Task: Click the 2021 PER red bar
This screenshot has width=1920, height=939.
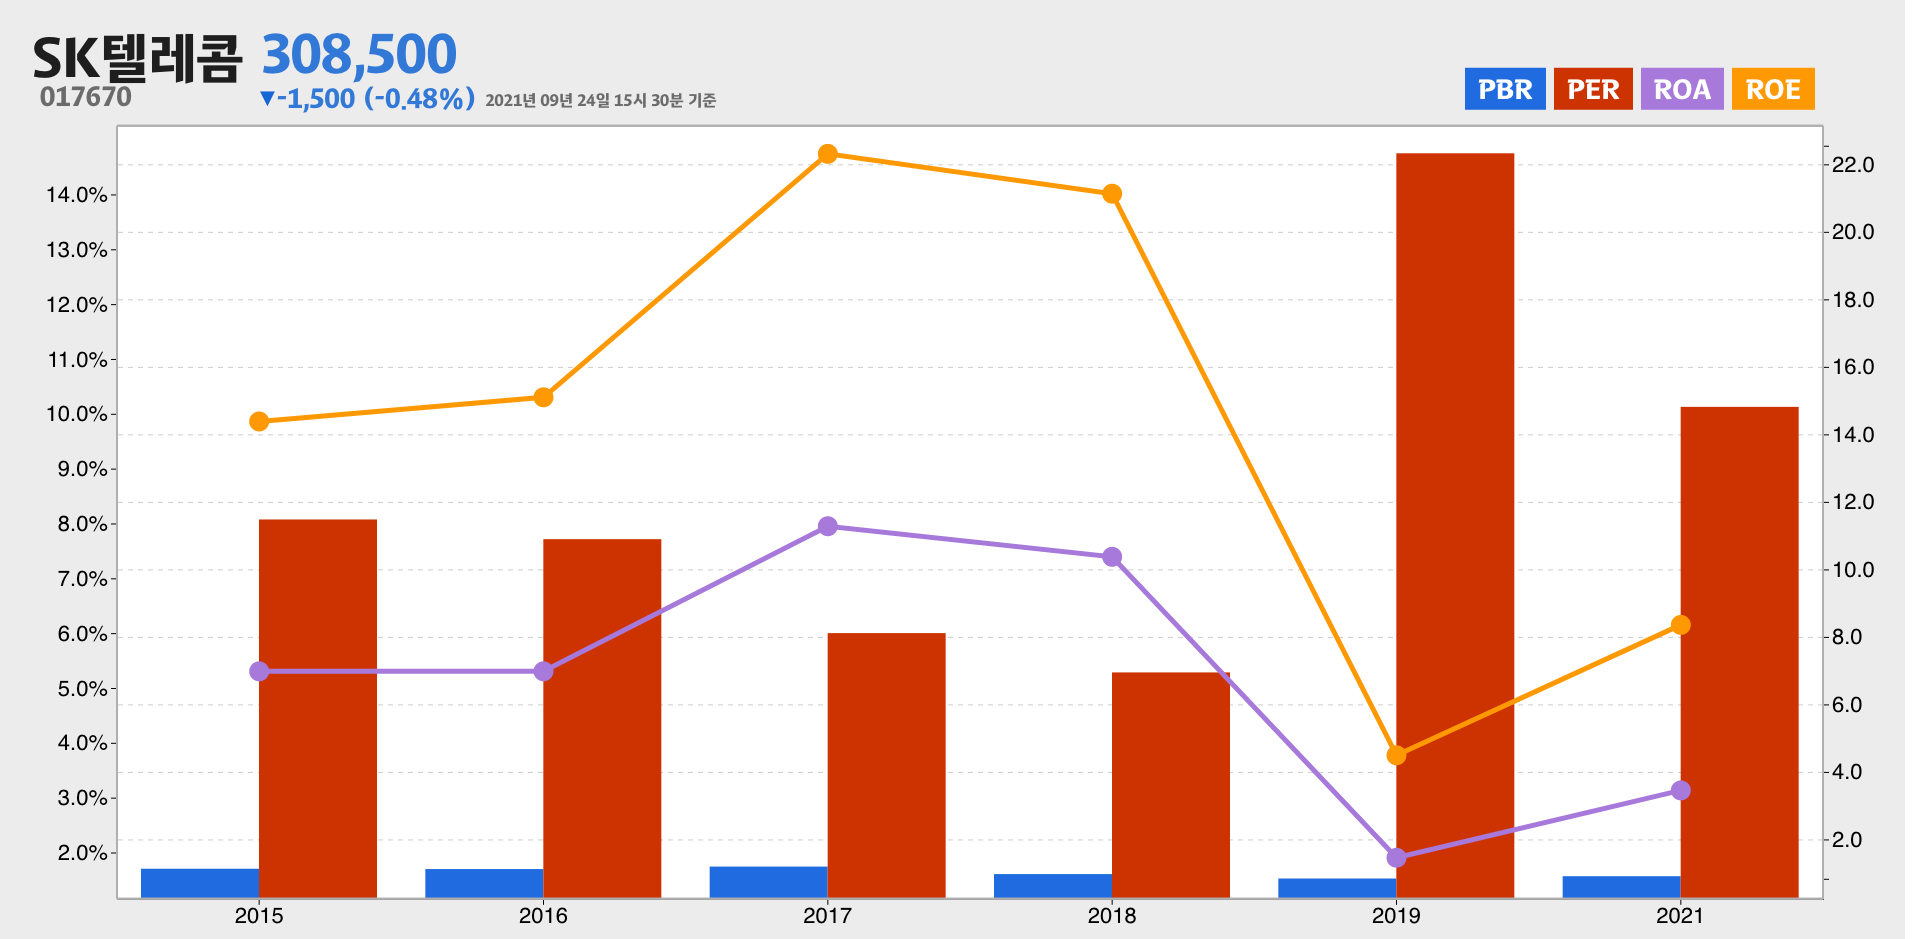Action: pyautogui.click(x=1739, y=652)
